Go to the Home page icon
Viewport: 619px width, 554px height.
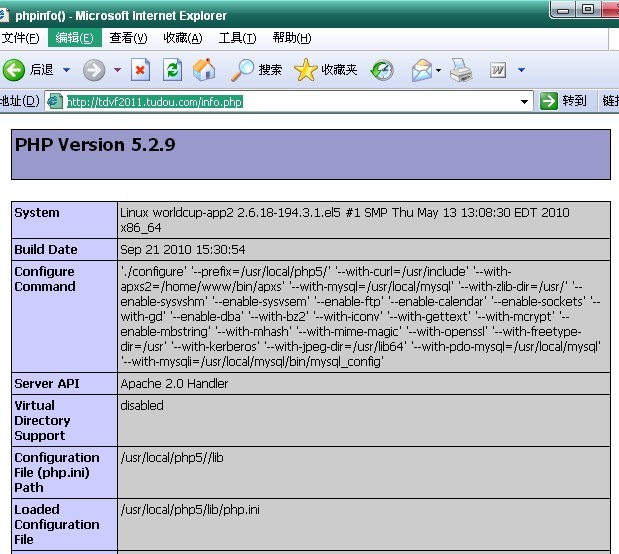pyautogui.click(x=204, y=70)
